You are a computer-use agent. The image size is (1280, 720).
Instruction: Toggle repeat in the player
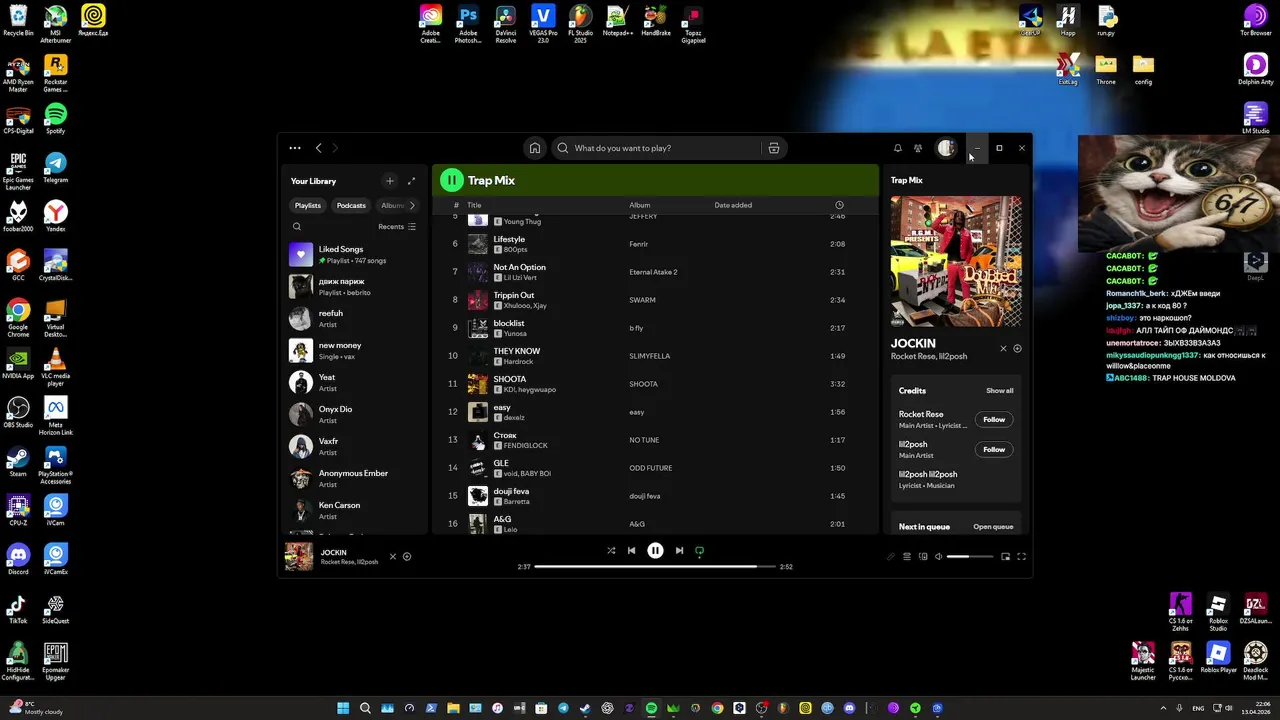click(699, 550)
